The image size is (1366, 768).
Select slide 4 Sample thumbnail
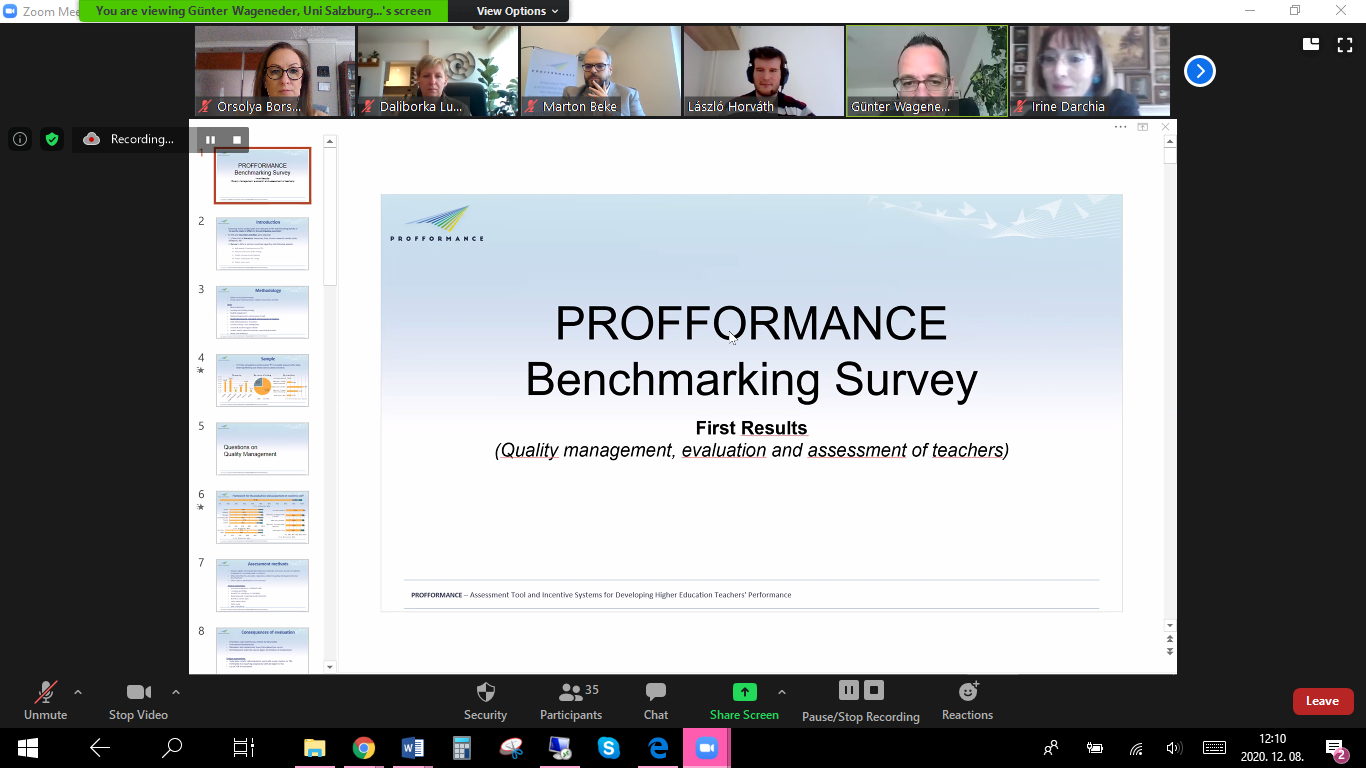tap(262, 380)
